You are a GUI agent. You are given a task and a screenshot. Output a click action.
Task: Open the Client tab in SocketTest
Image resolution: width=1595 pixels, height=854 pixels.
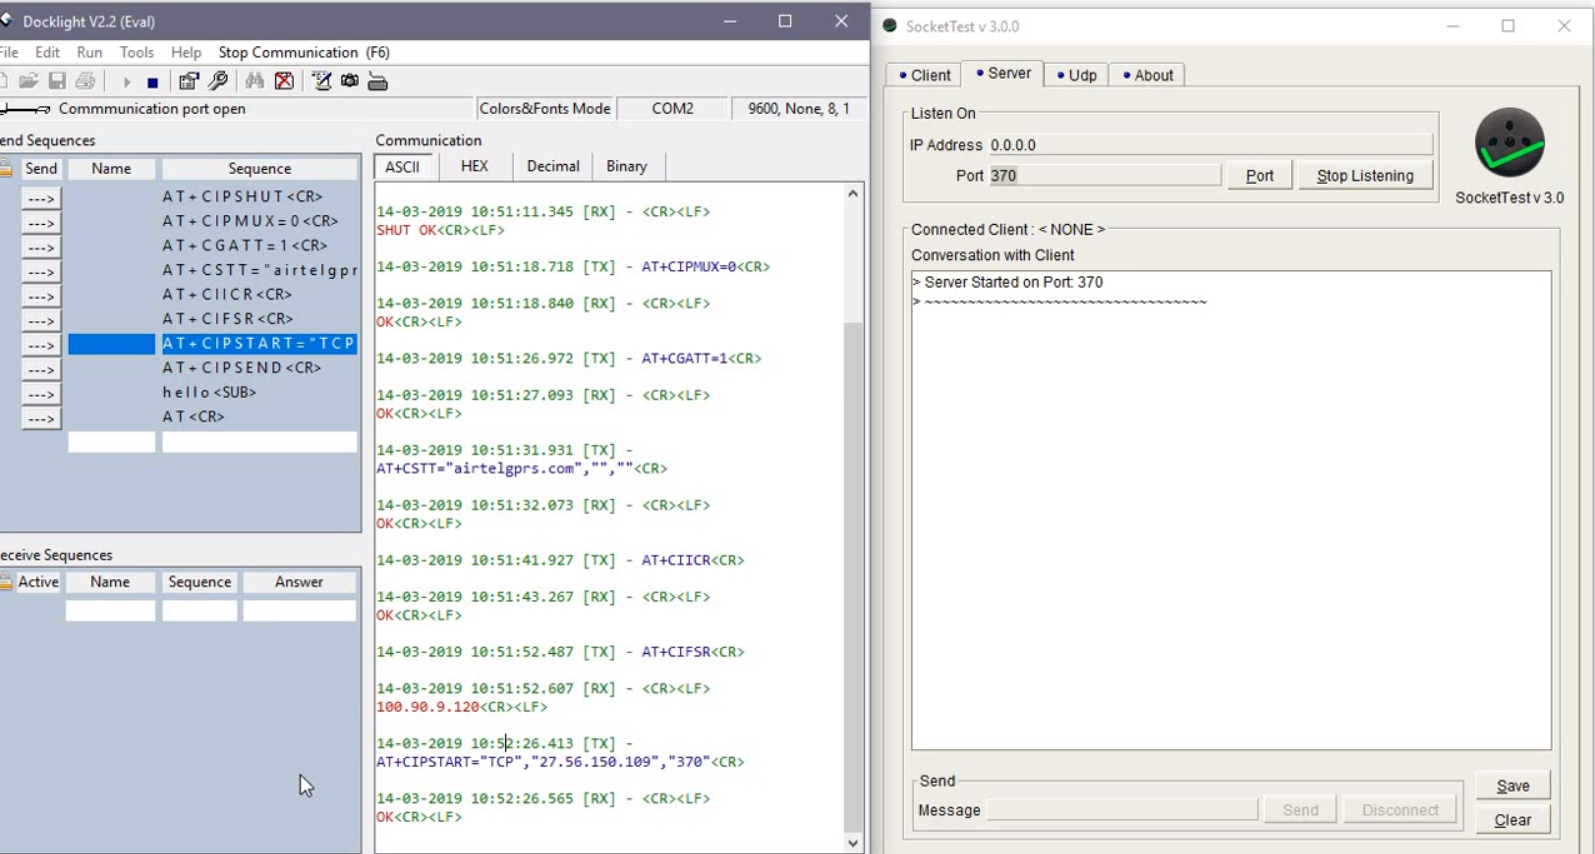point(925,75)
